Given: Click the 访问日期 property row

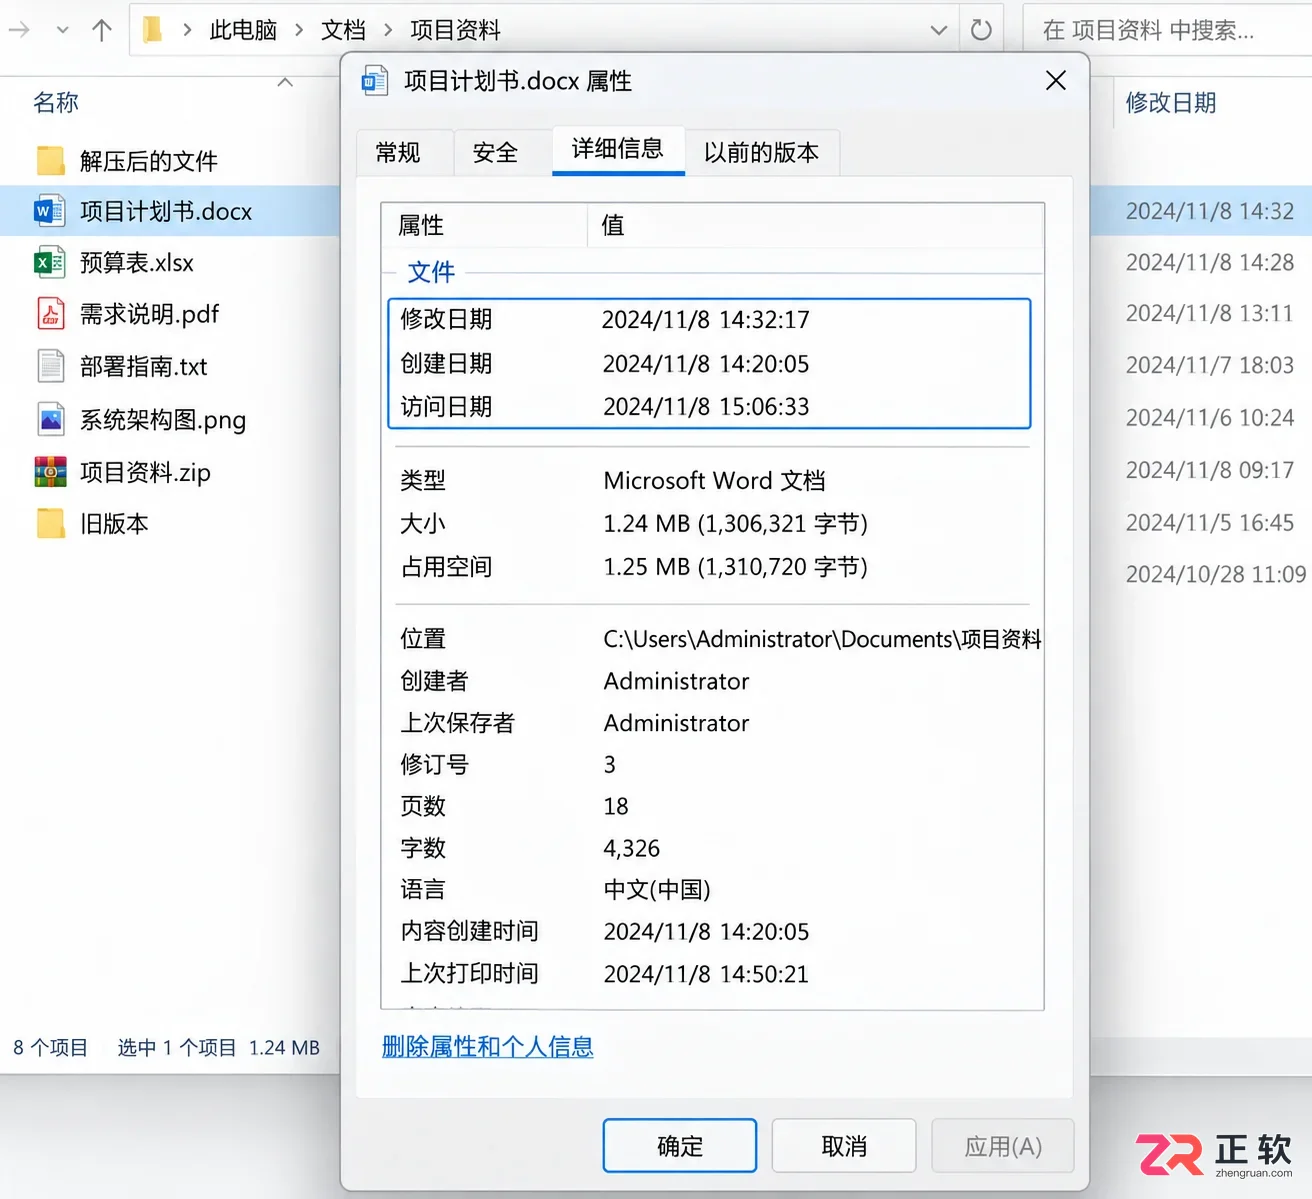Looking at the screenshot, I should (709, 406).
